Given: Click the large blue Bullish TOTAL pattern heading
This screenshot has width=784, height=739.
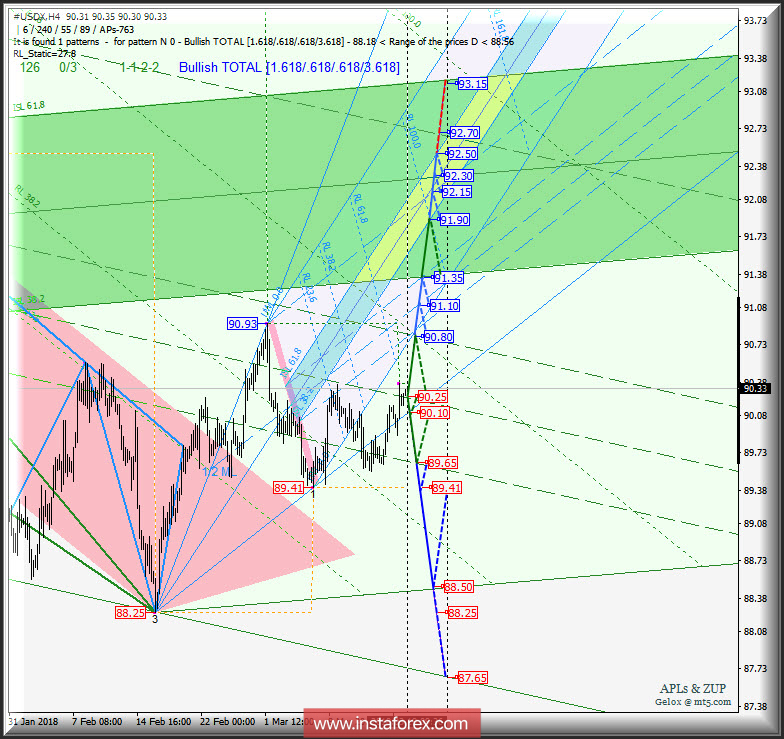Looking at the screenshot, I should coord(290,67).
